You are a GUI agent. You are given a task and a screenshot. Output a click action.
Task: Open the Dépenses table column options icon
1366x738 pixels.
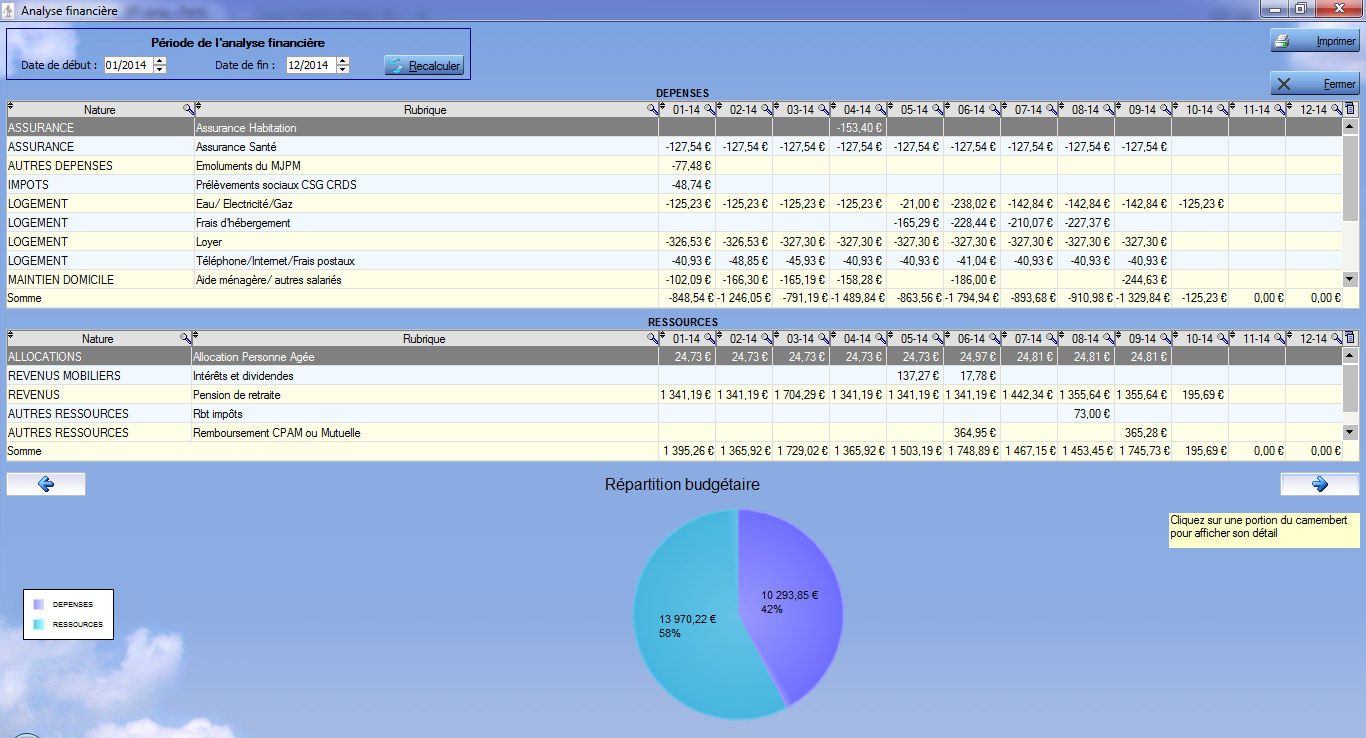point(1350,109)
